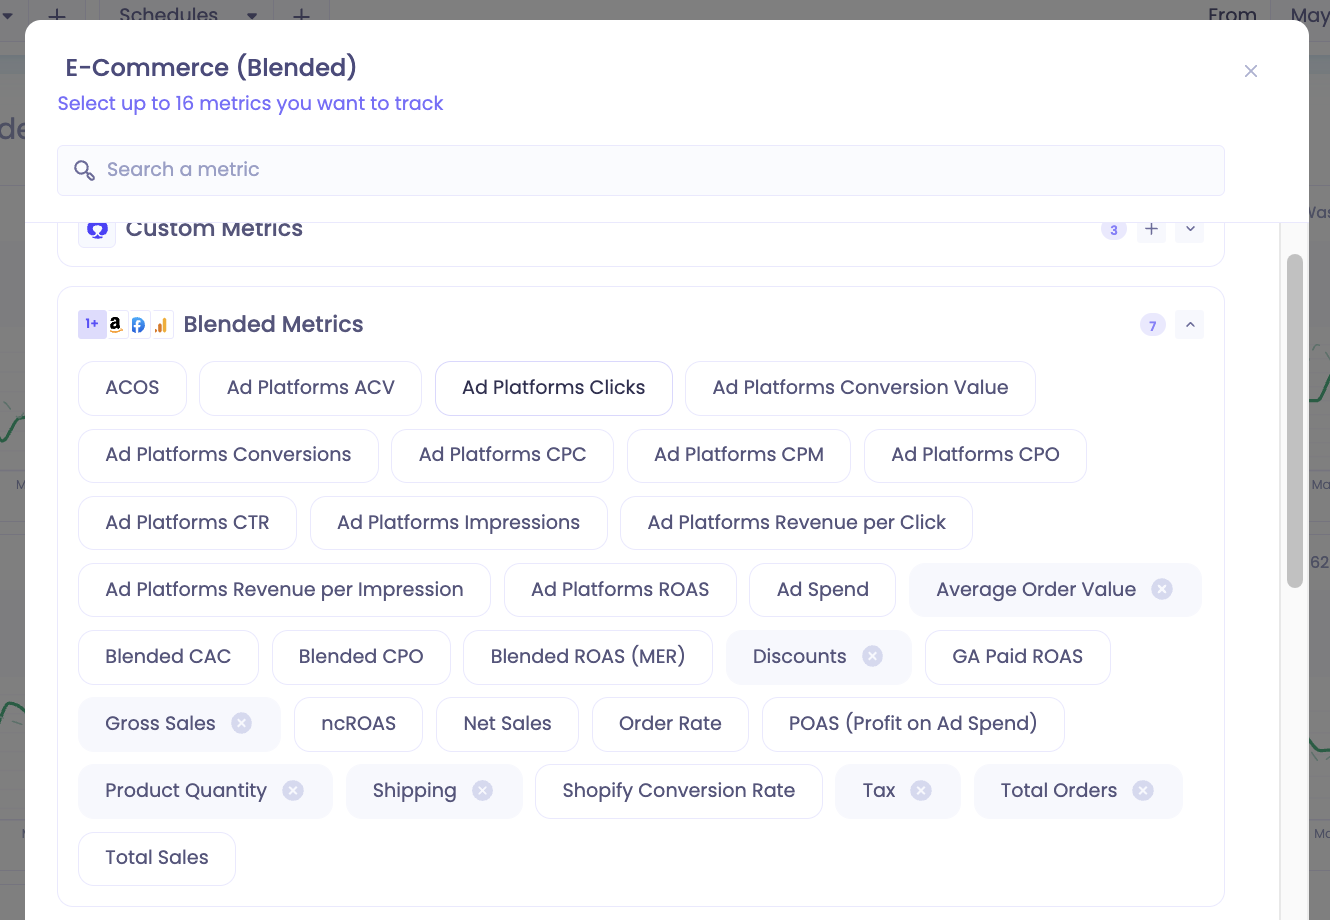1330x920 pixels.
Task: Select the Ad Spend metric button
Action: [x=823, y=590]
